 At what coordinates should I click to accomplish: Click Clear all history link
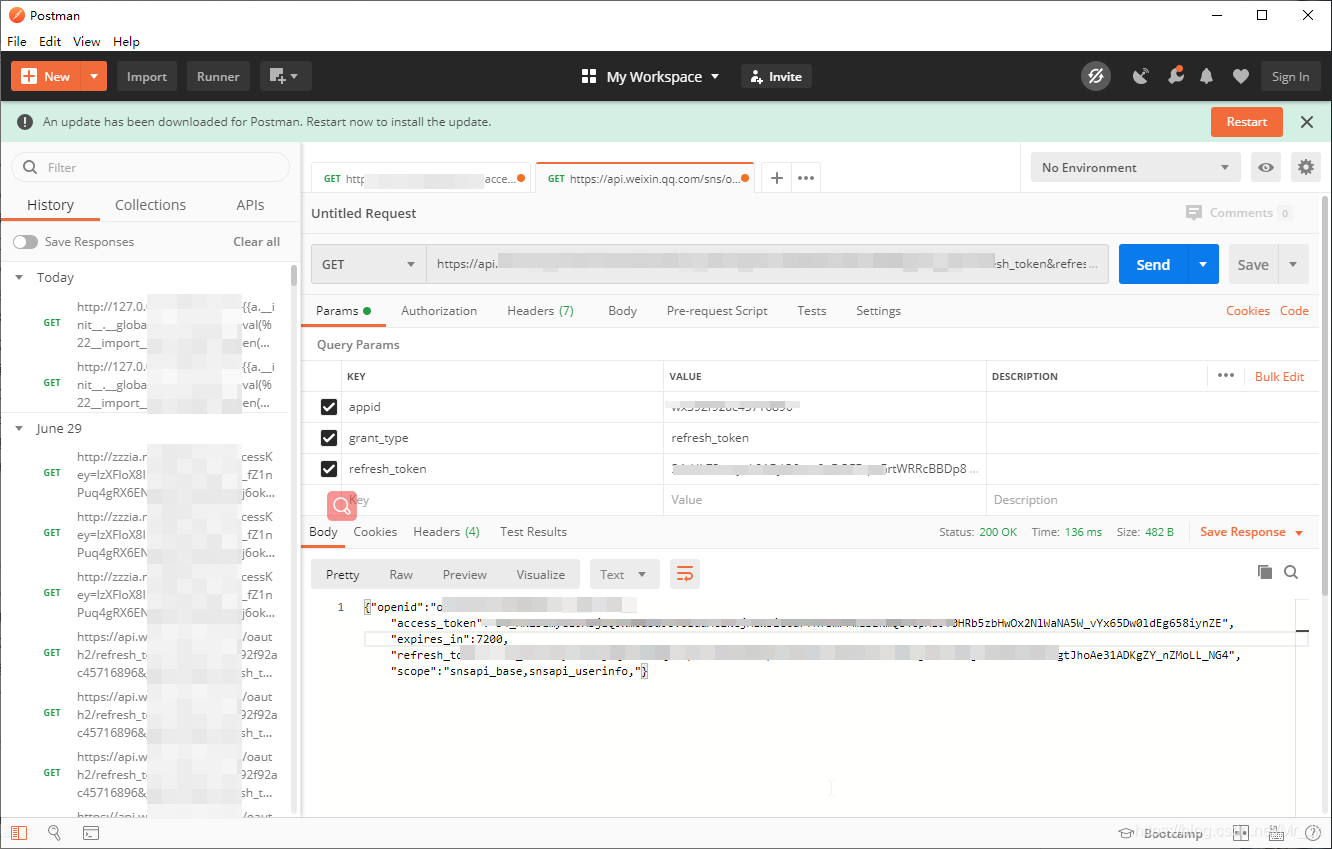pyautogui.click(x=256, y=242)
